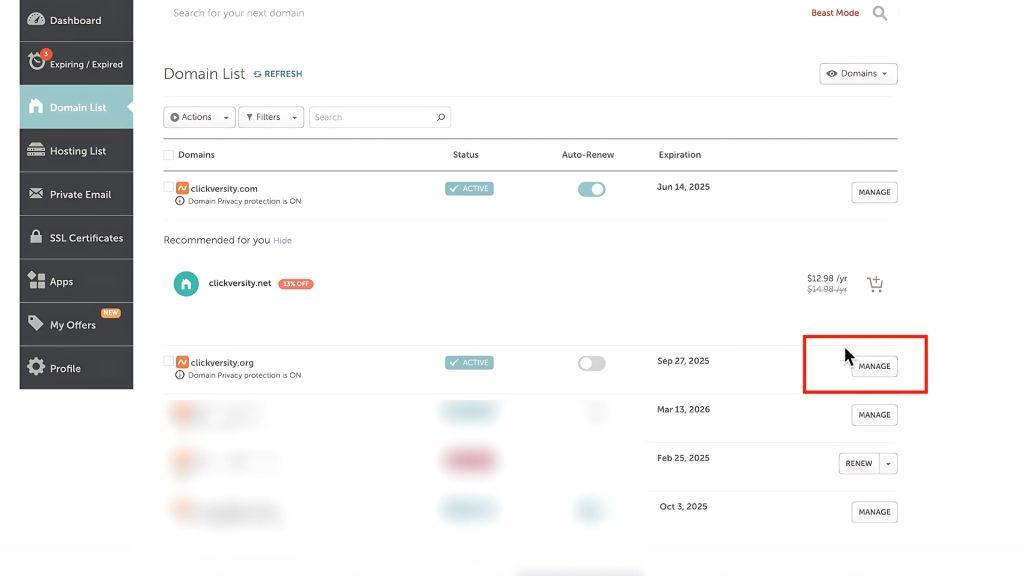Click Hide next to Recommended for you
The height and width of the screenshot is (576, 1024).
coord(282,240)
